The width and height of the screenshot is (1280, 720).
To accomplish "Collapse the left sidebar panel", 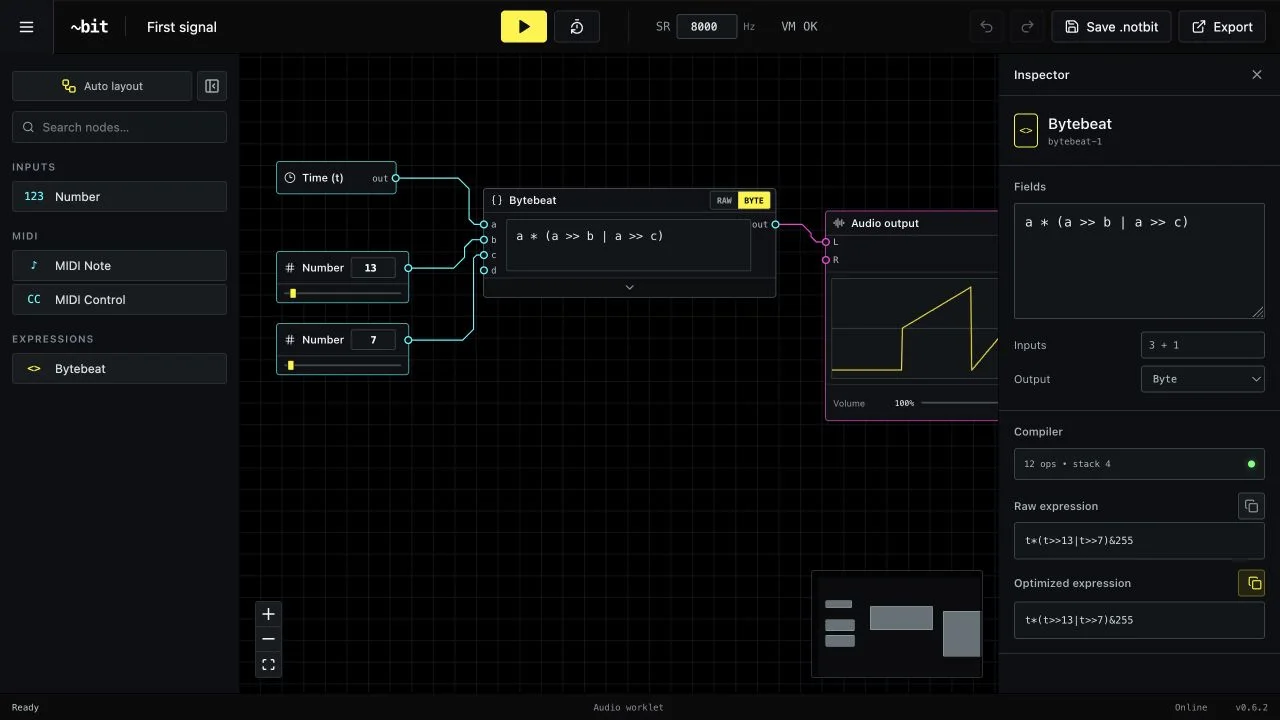I will [x=212, y=86].
